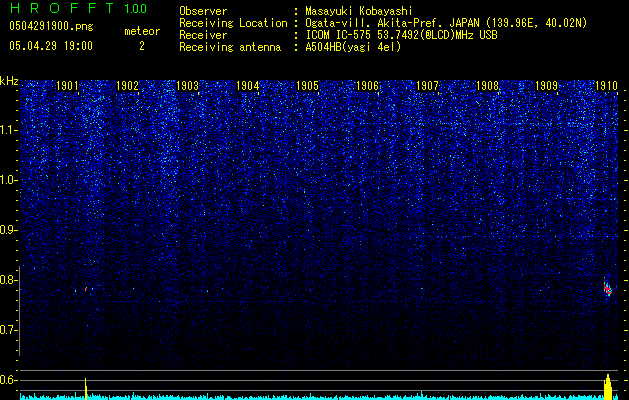Click the meteor count value 2
Viewport: 629px width, 400px height.
pyautogui.click(x=142, y=46)
